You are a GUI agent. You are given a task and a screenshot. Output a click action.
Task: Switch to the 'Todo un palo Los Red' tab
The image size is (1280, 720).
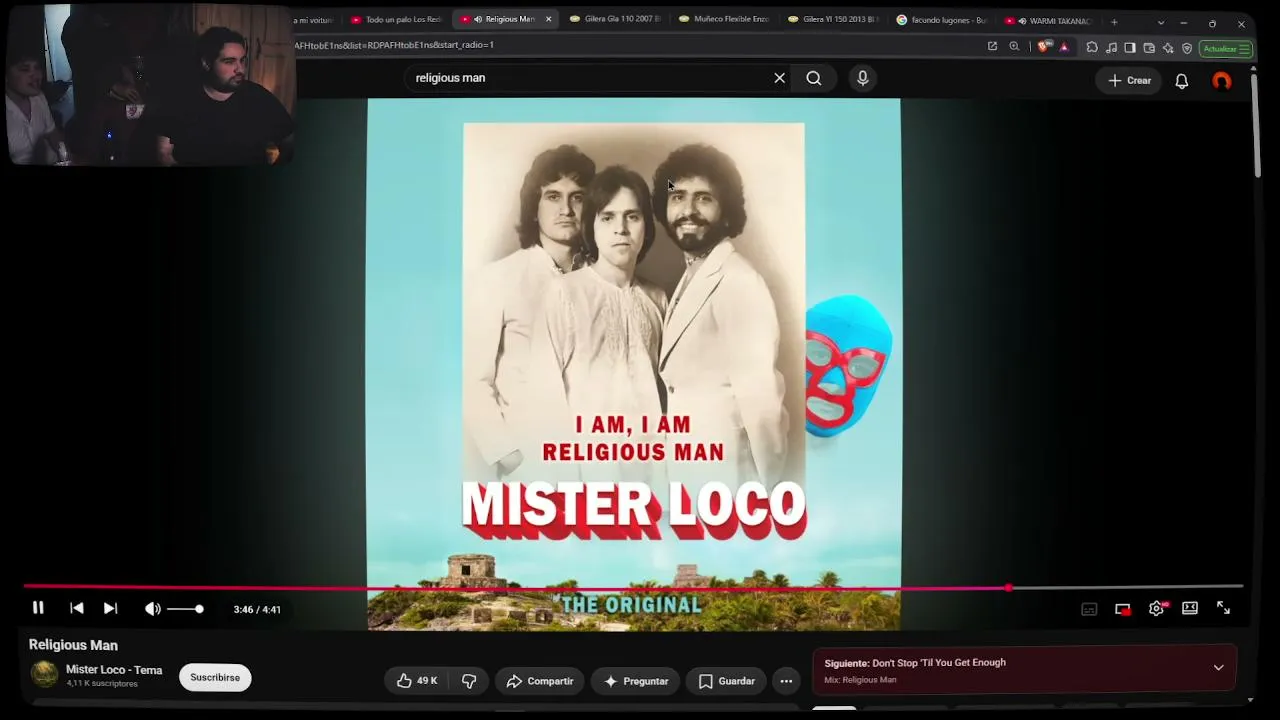pyautogui.click(x=397, y=20)
